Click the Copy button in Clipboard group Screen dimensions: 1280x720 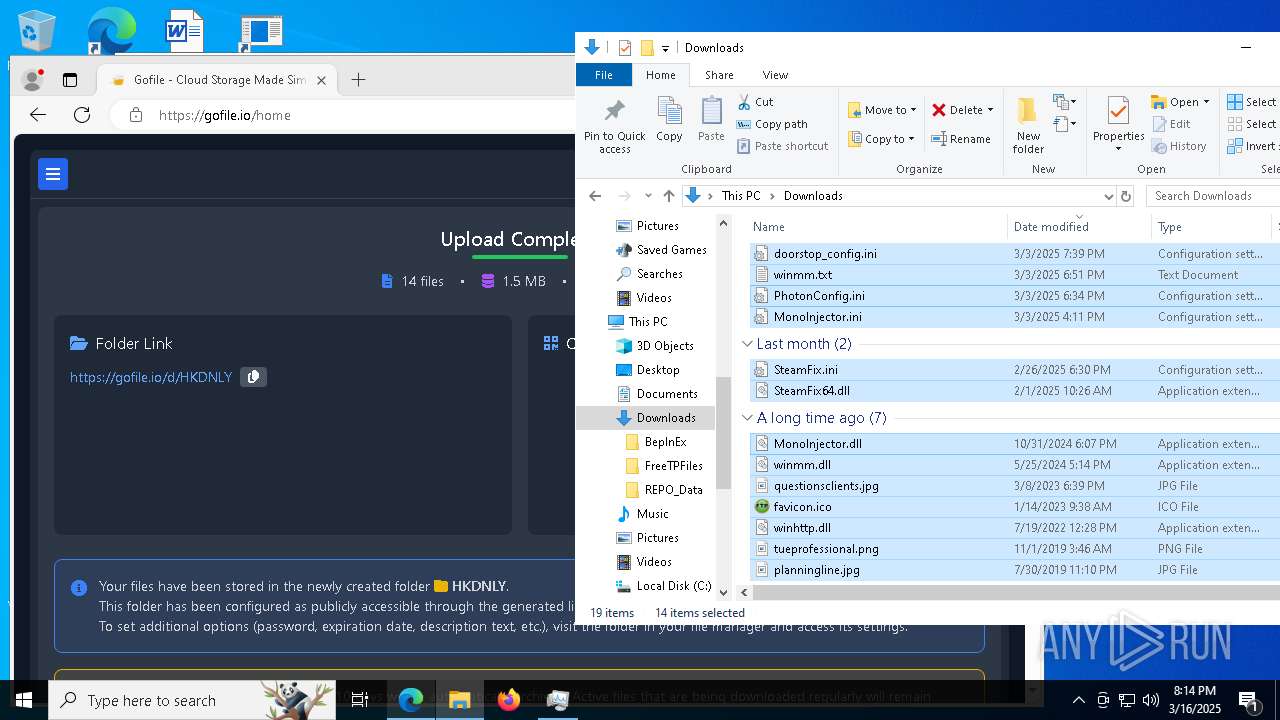tap(669, 120)
